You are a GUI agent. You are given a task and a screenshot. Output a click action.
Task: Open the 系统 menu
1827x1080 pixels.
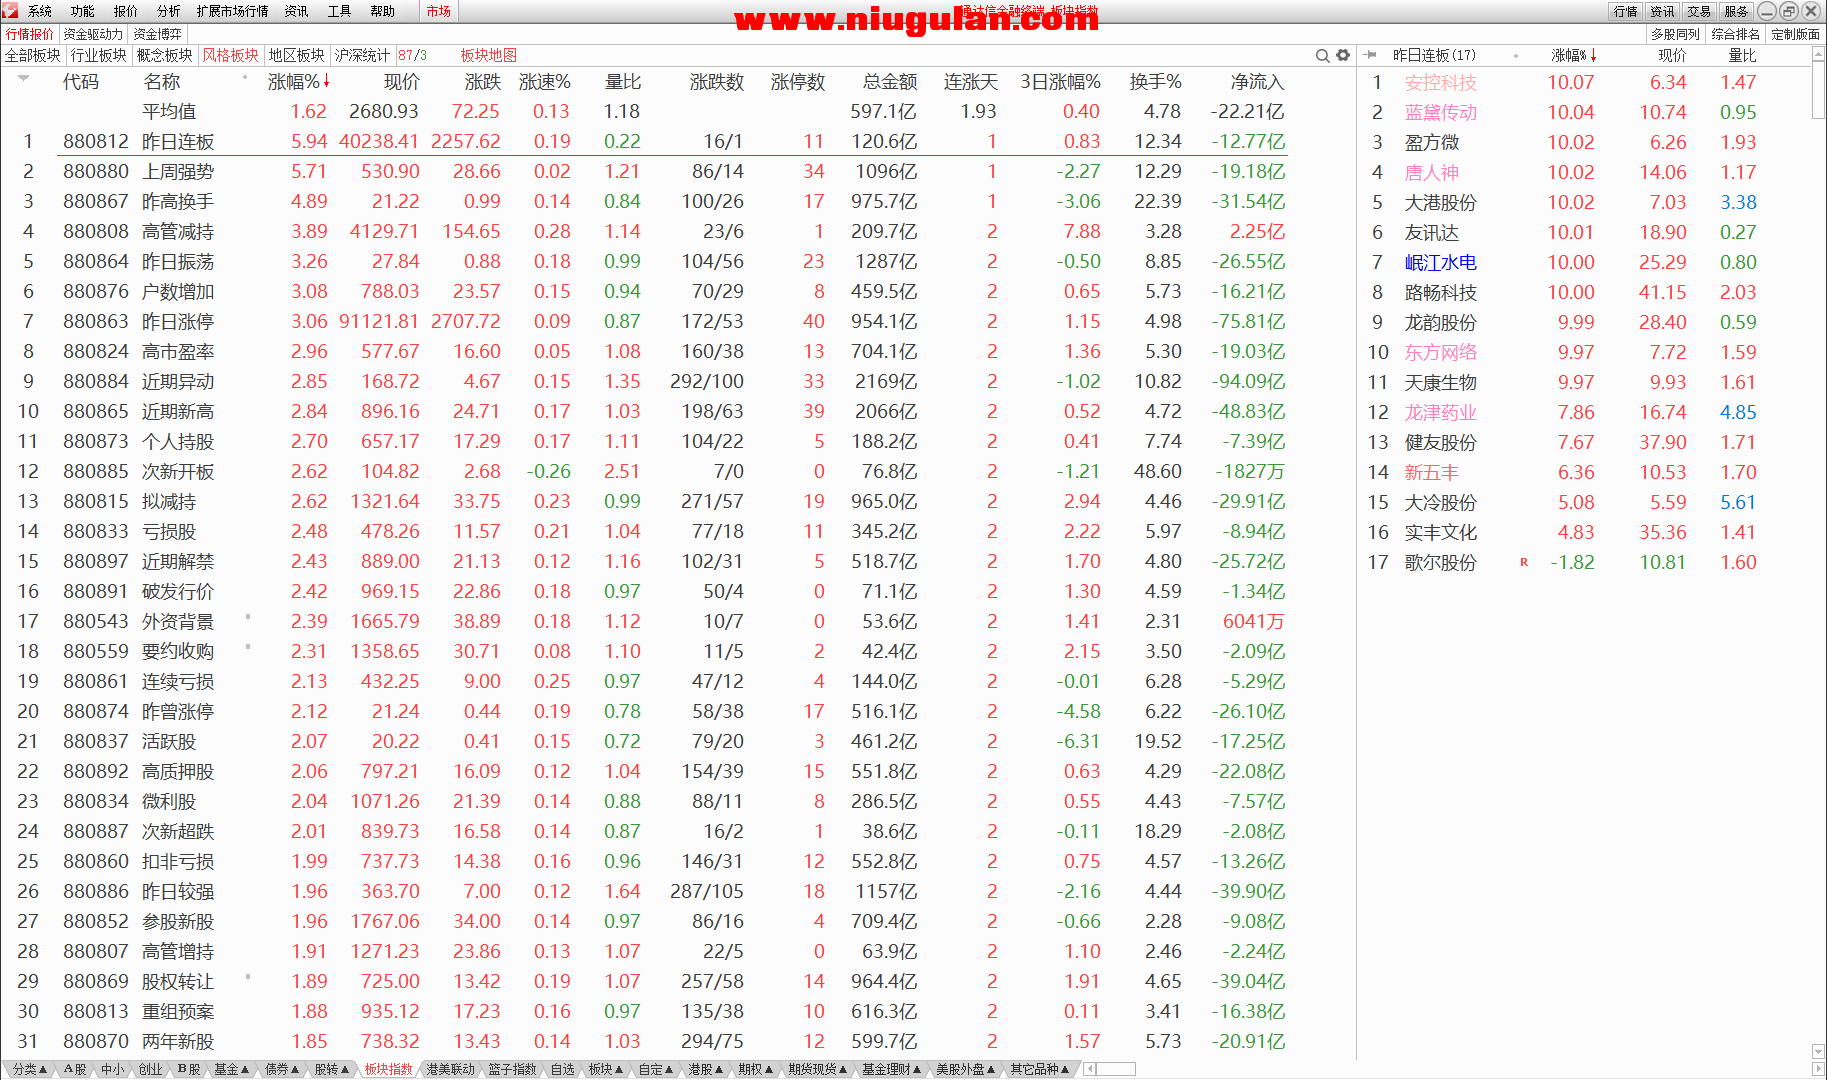[40, 11]
